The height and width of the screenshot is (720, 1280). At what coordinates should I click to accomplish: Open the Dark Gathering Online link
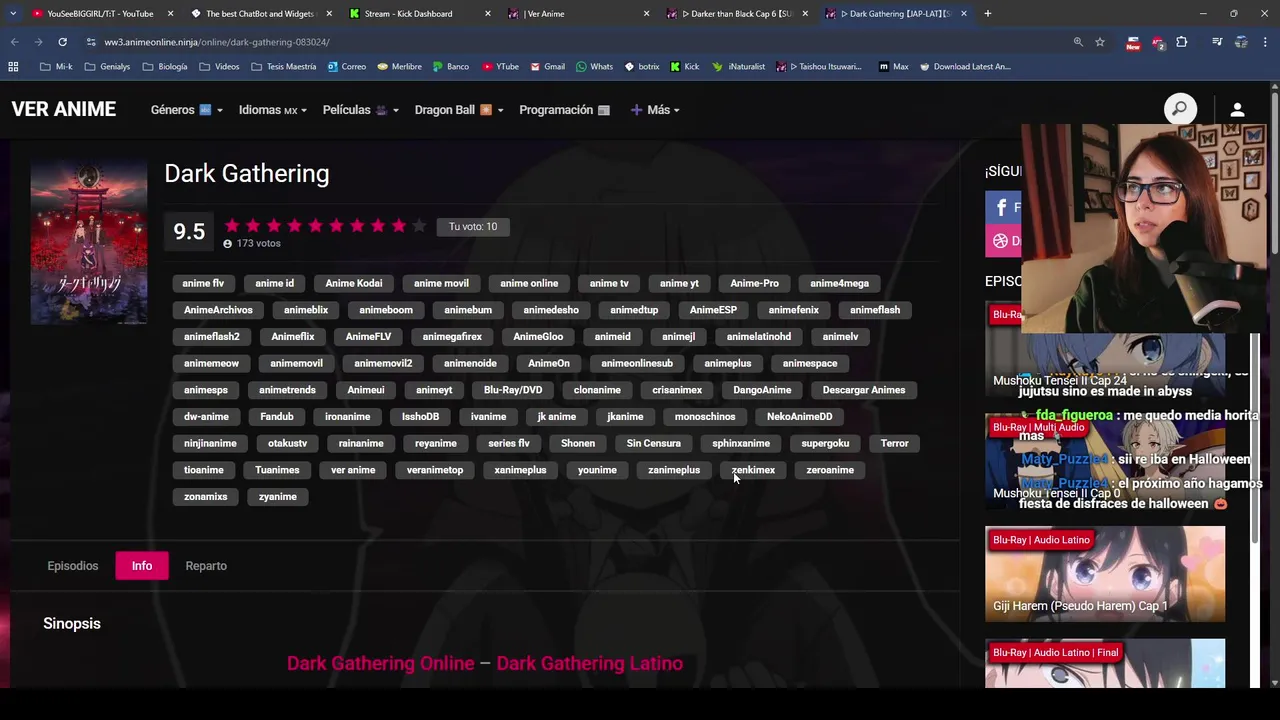[380, 664]
